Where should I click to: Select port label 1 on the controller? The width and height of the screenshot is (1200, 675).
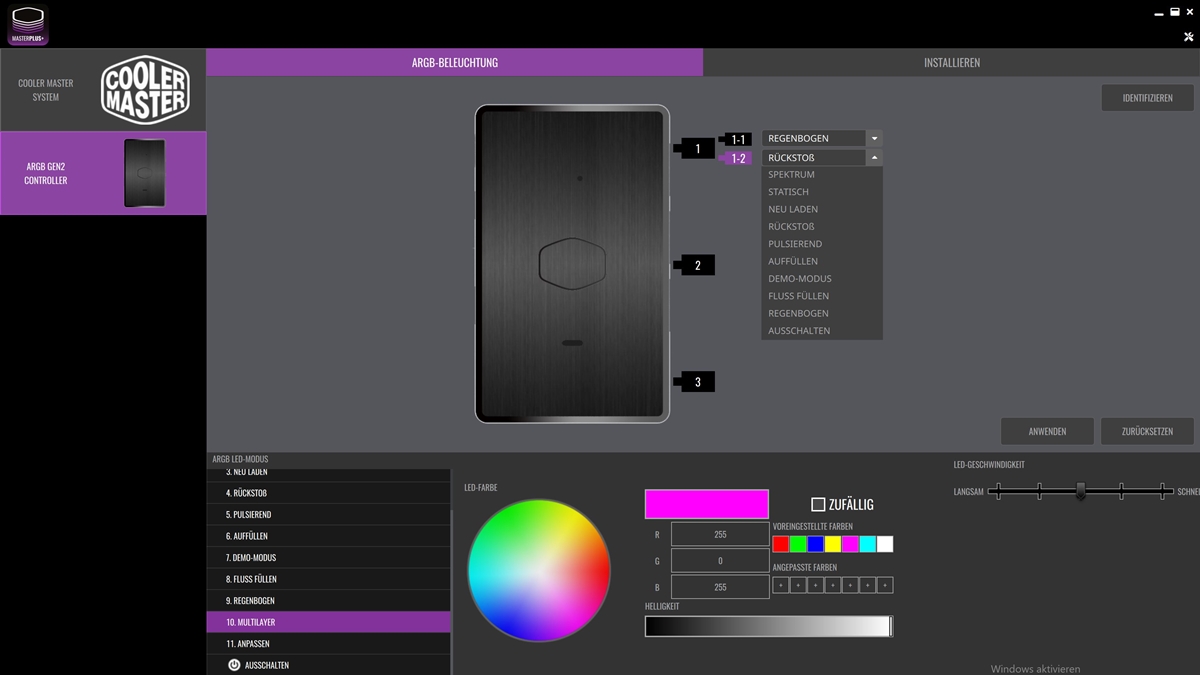click(x=698, y=149)
